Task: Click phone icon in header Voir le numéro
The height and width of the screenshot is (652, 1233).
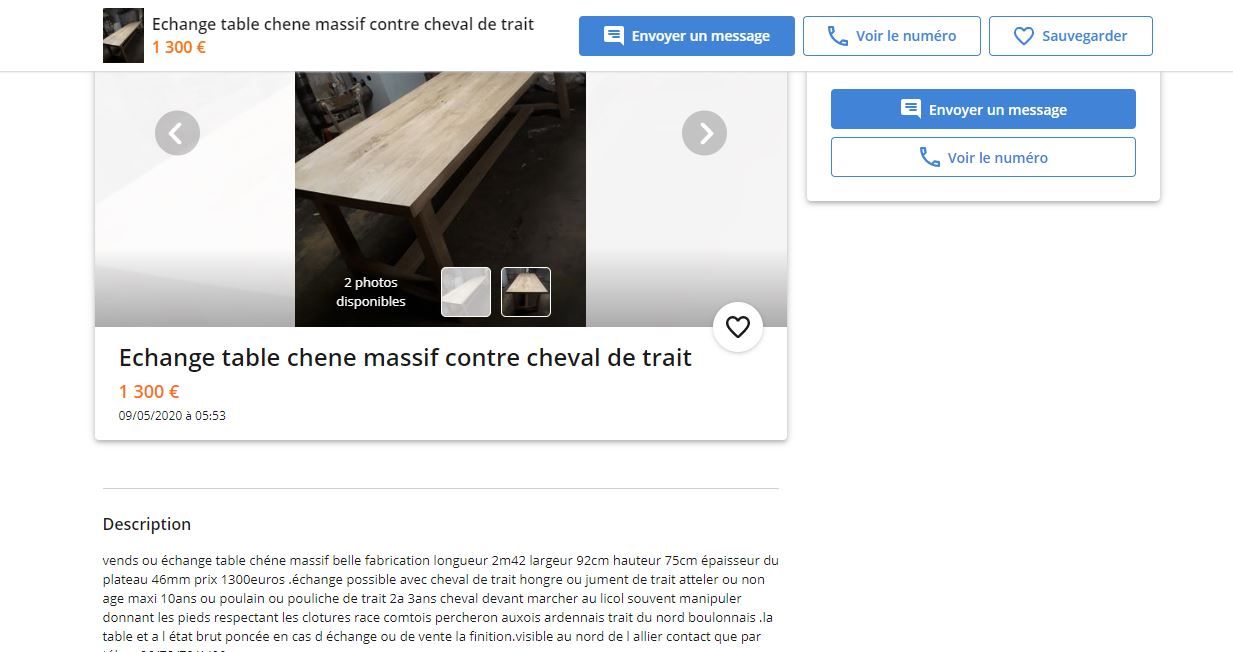Action: point(838,36)
